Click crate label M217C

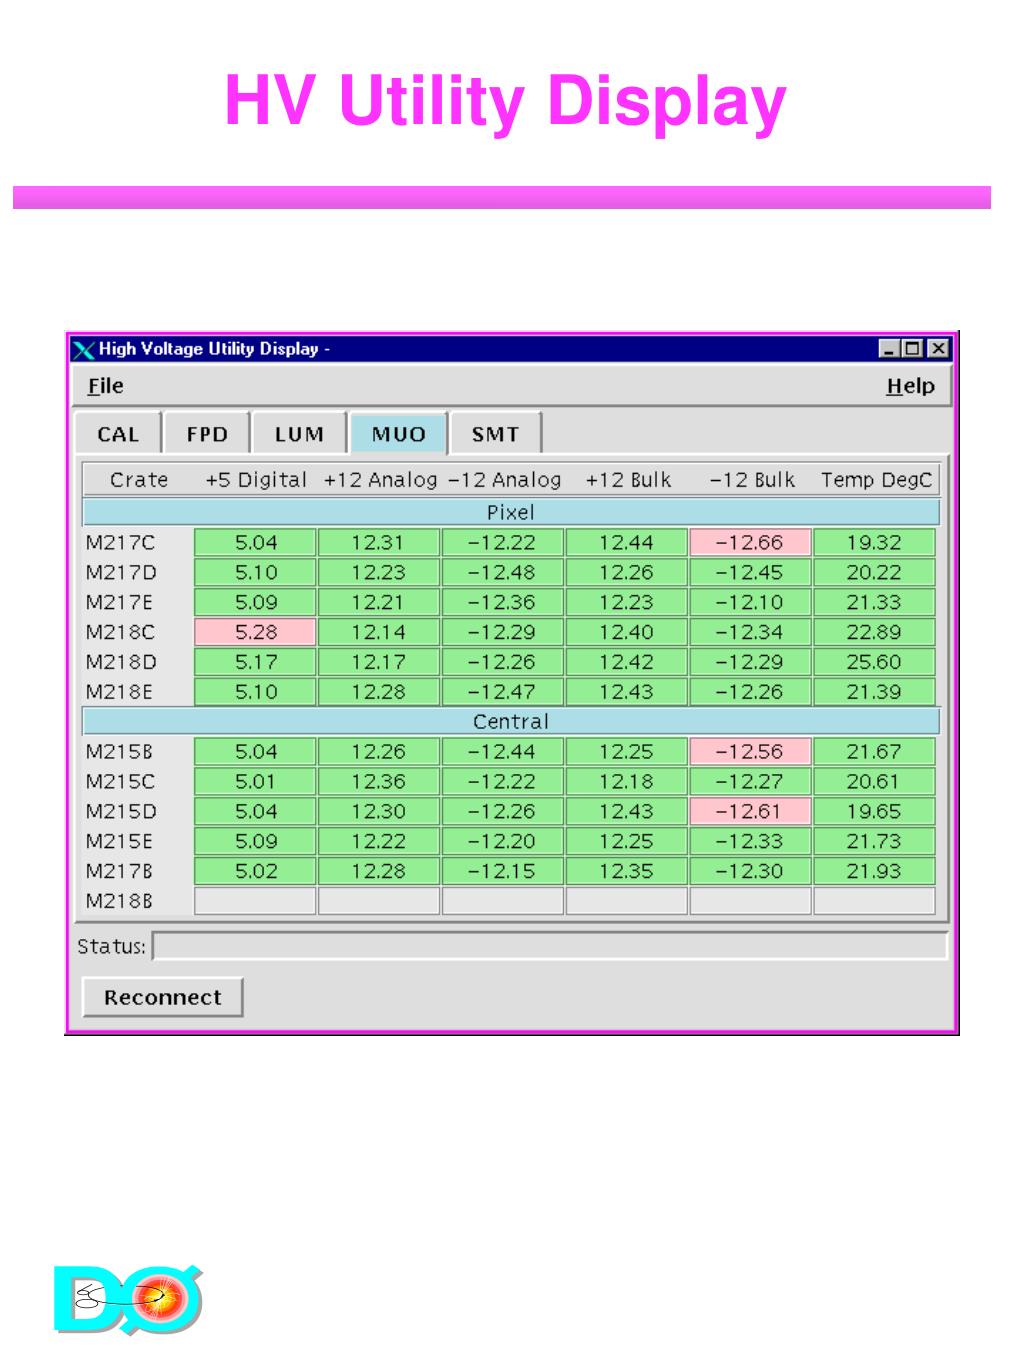(121, 542)
